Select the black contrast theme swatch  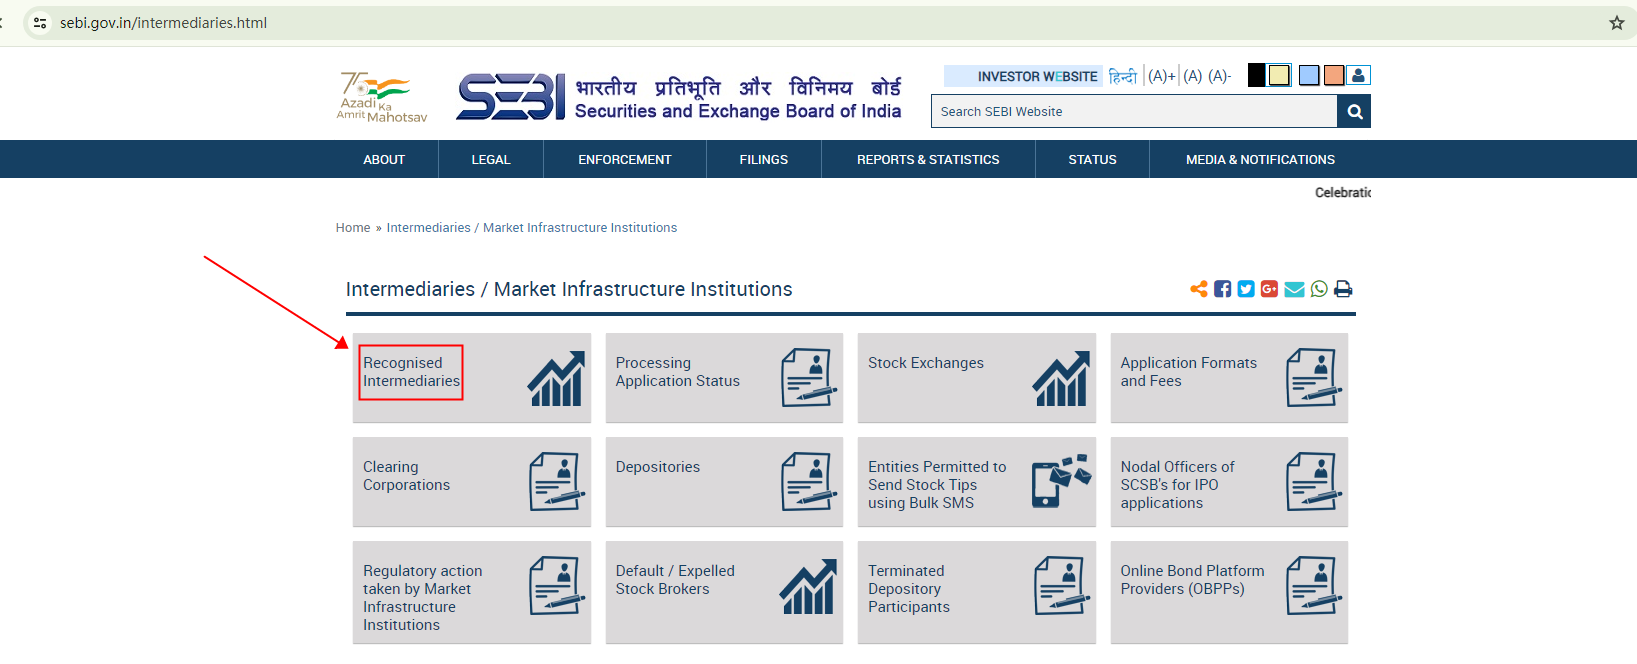point(1257,75)
